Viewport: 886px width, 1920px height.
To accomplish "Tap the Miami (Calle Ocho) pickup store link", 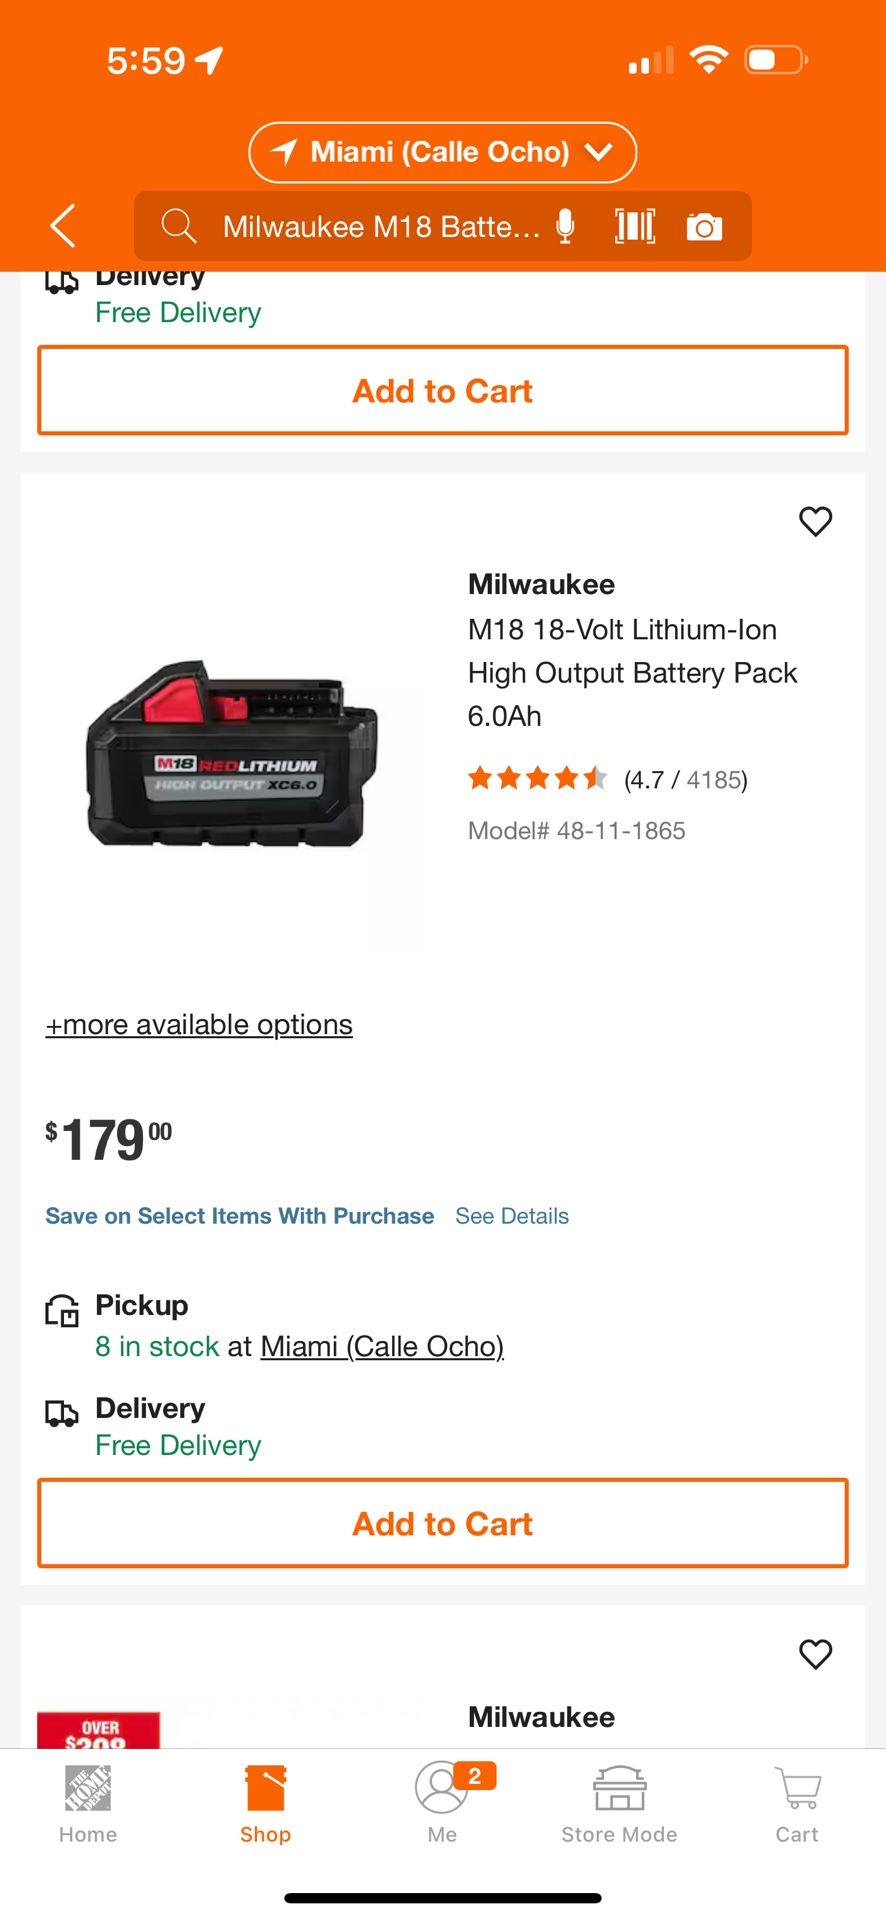I will (382, 1347).
